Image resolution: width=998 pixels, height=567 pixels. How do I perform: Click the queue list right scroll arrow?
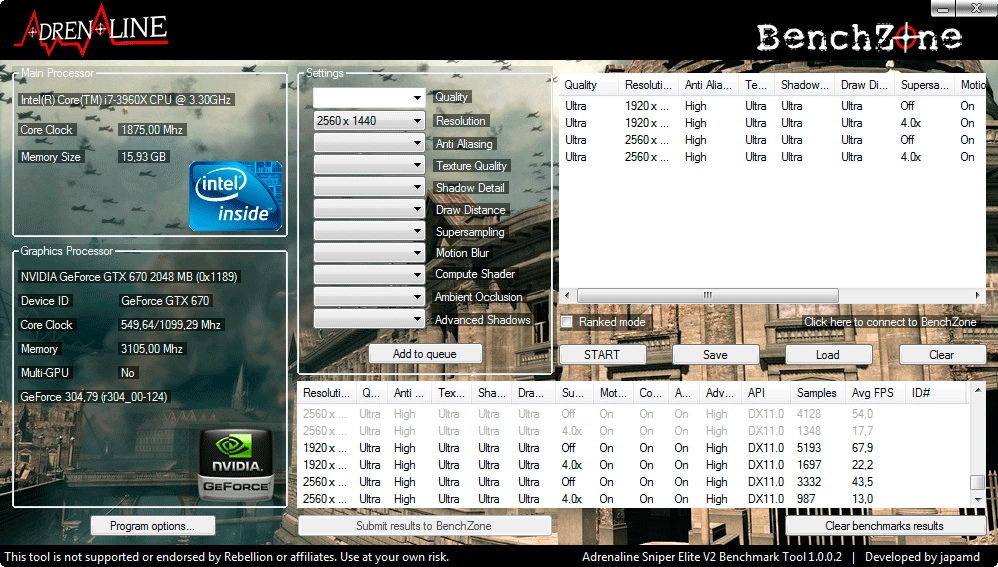[978, 295]
